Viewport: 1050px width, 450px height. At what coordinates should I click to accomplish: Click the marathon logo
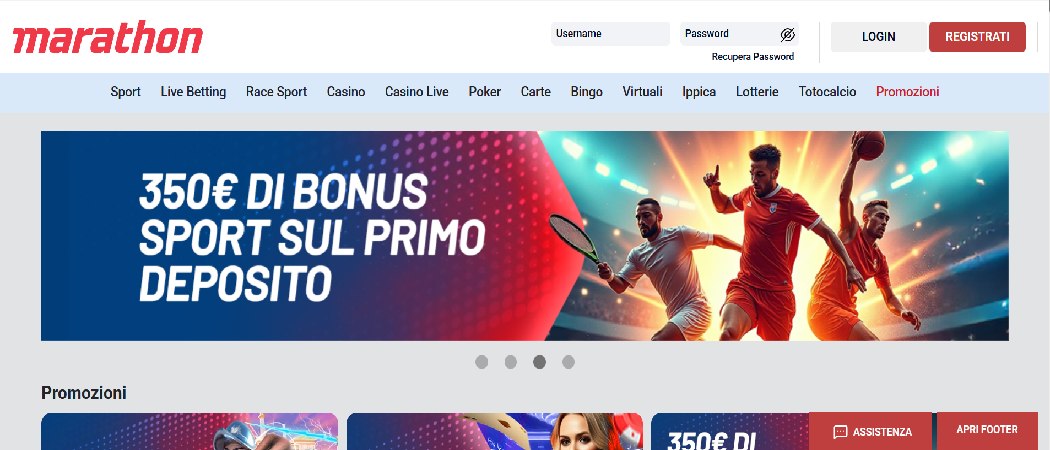coord(108,38)
